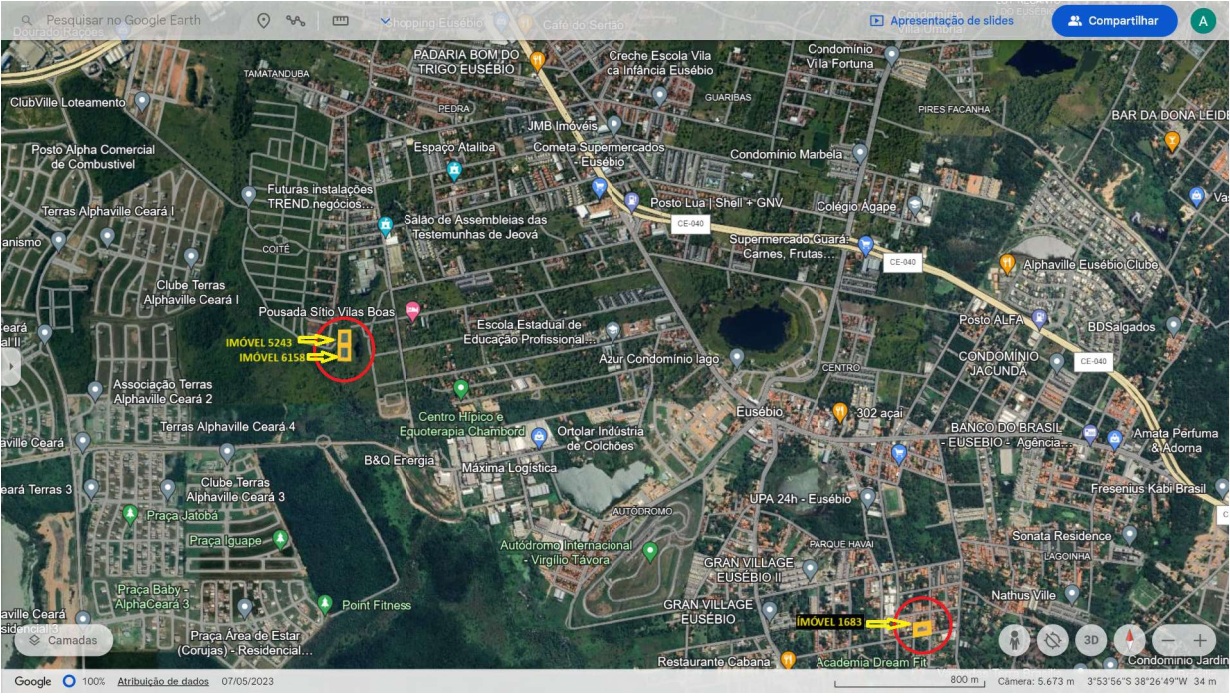
Task: Click the ClubVille Loteamento pin
Action: click(x=142, y=101)
